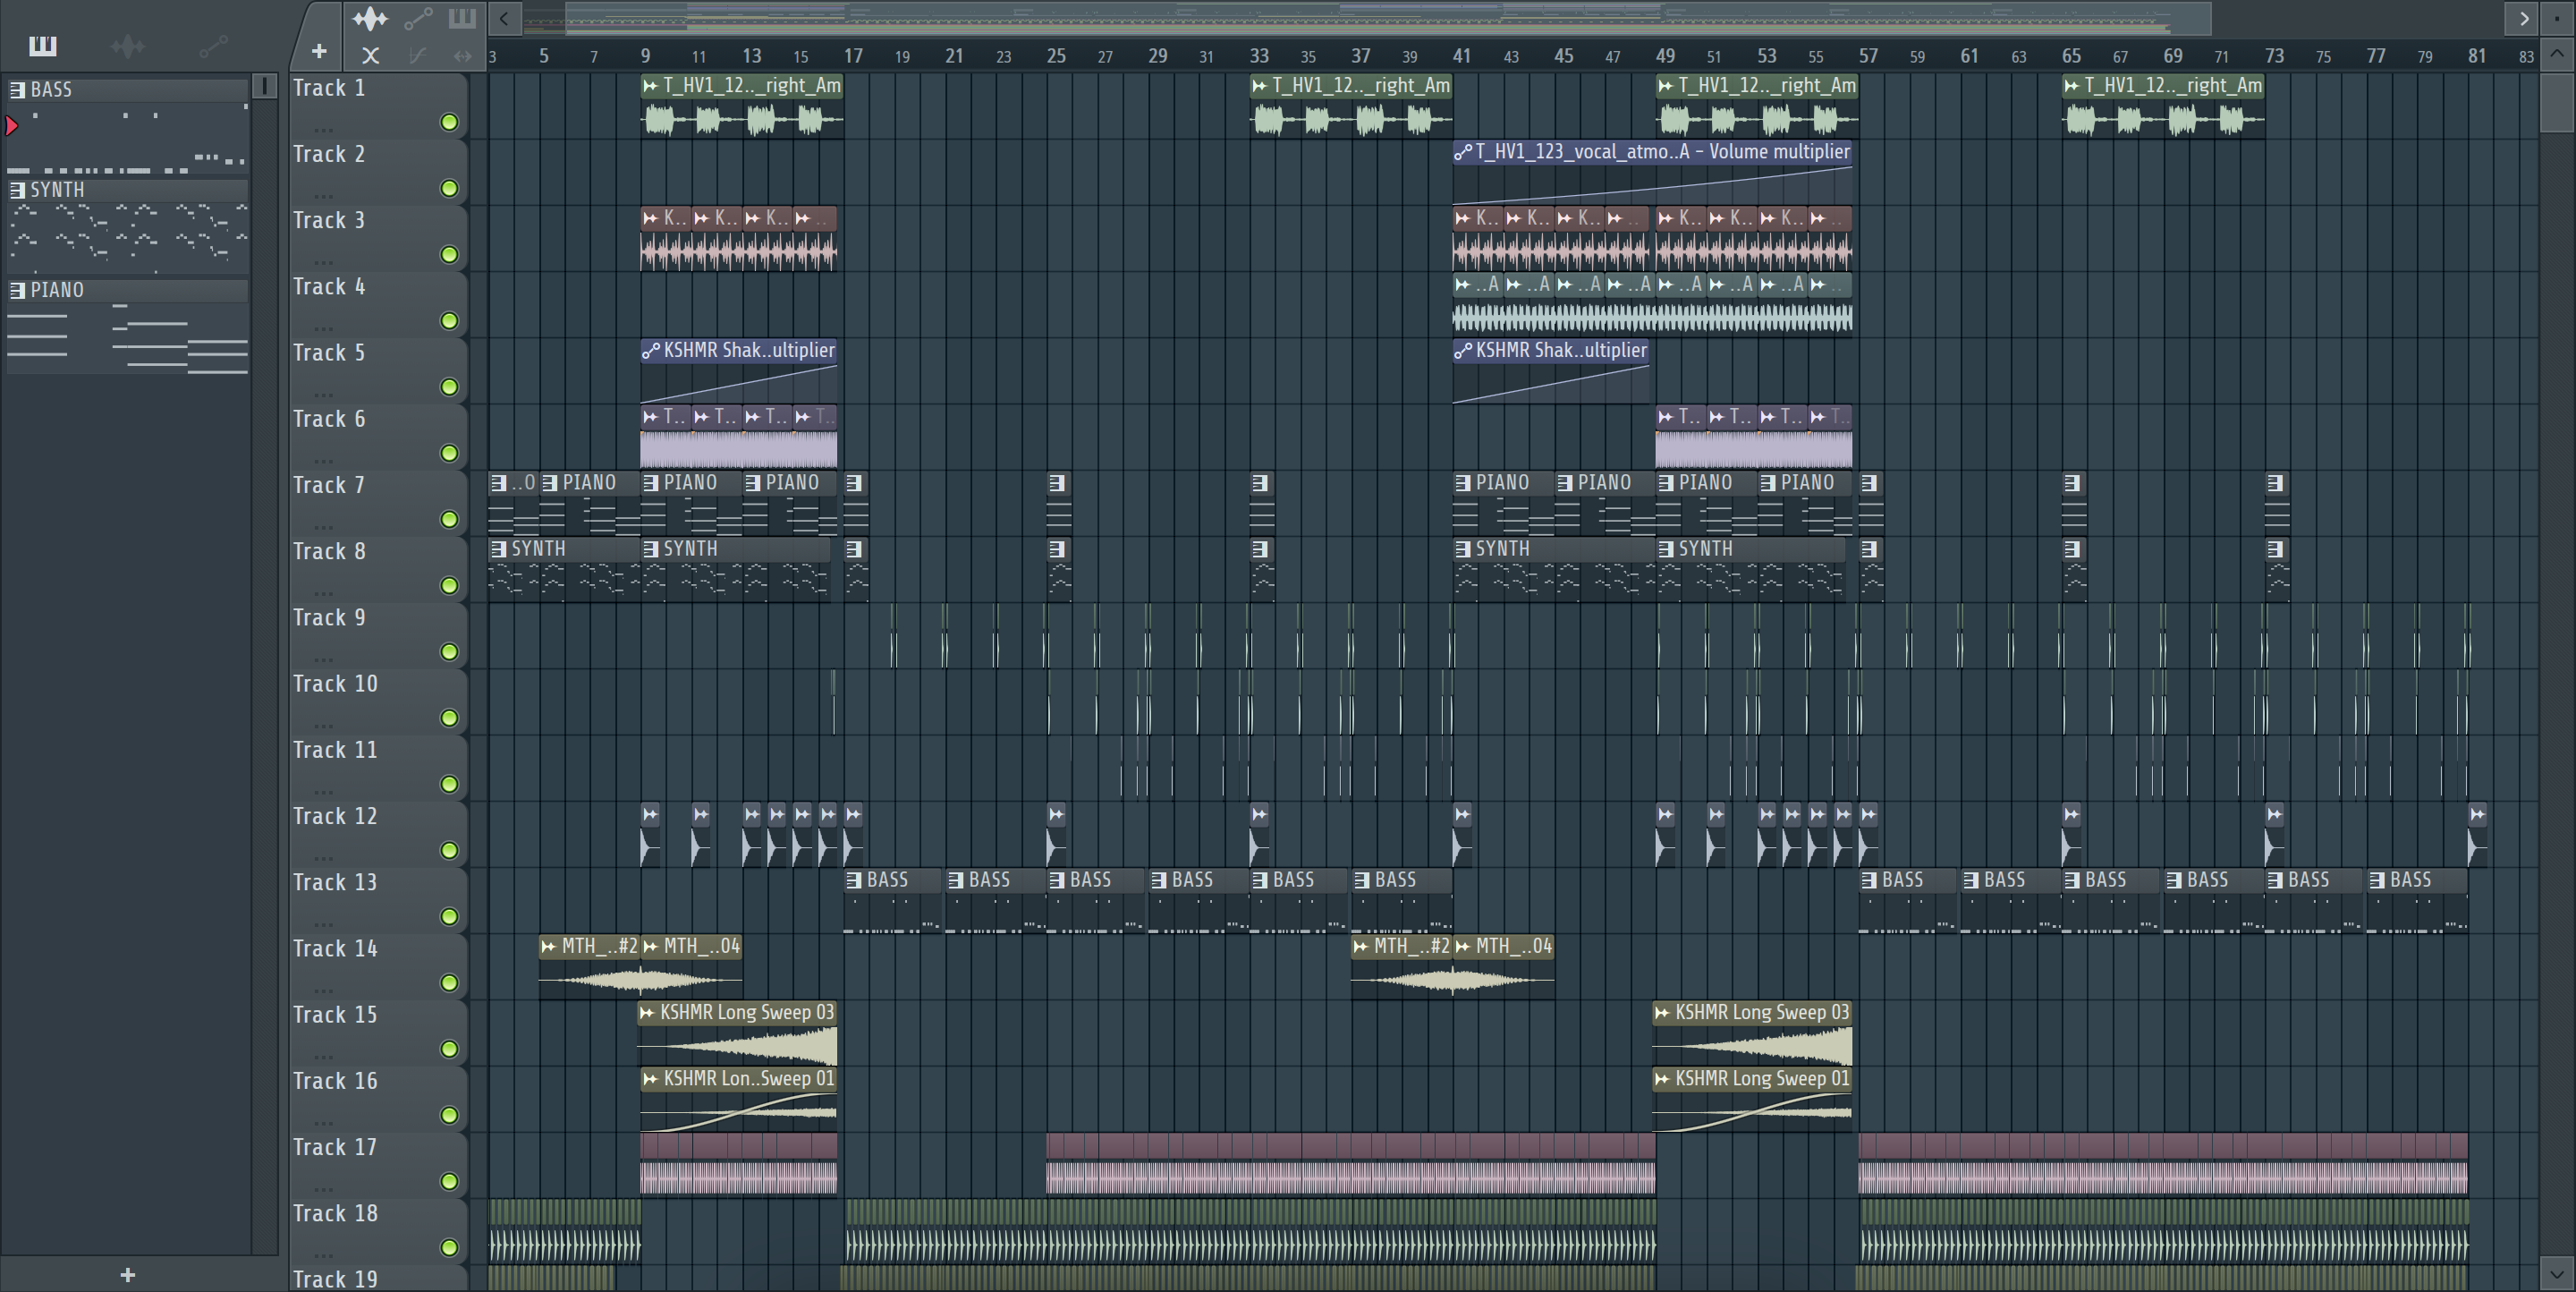Click the vertical scrollbar thumb at right edge
This screenshot has width=2576, height=1292.
(2556, 102)
